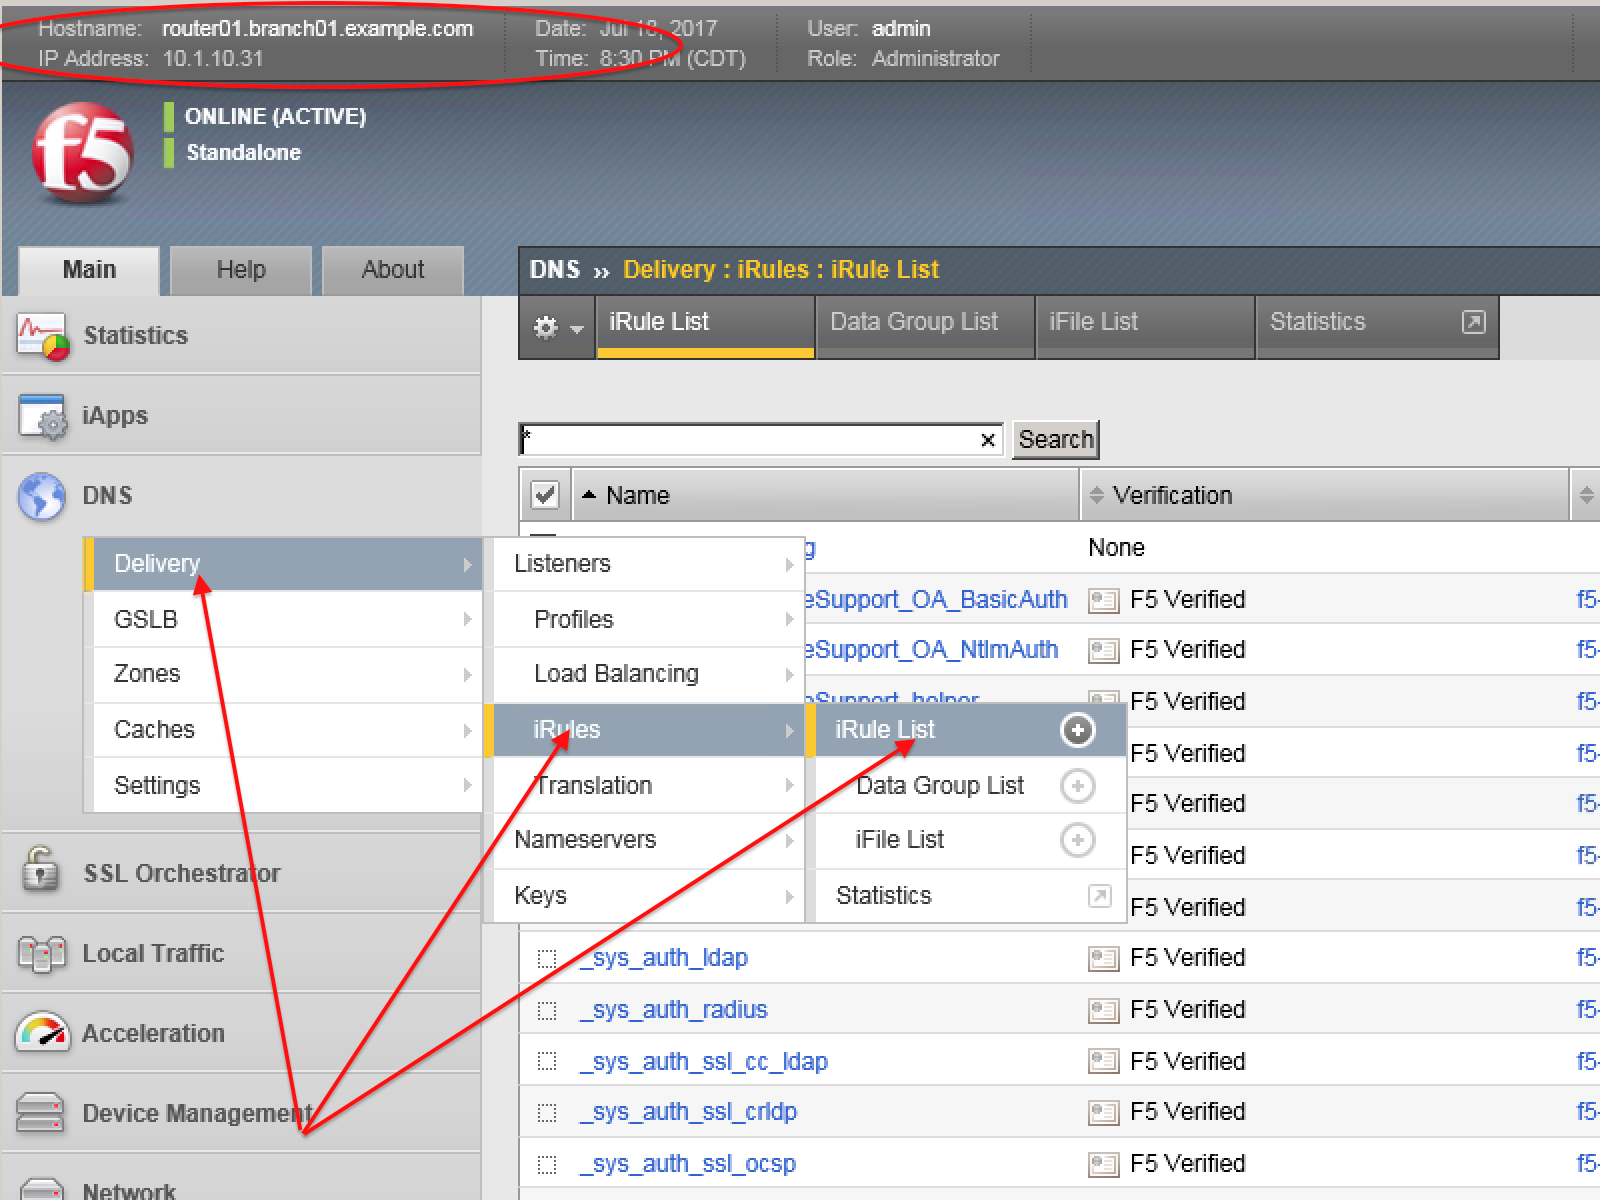Click the pop-out icon beside flyout Statistics
The image size is (1600, 1200).
1099,895
